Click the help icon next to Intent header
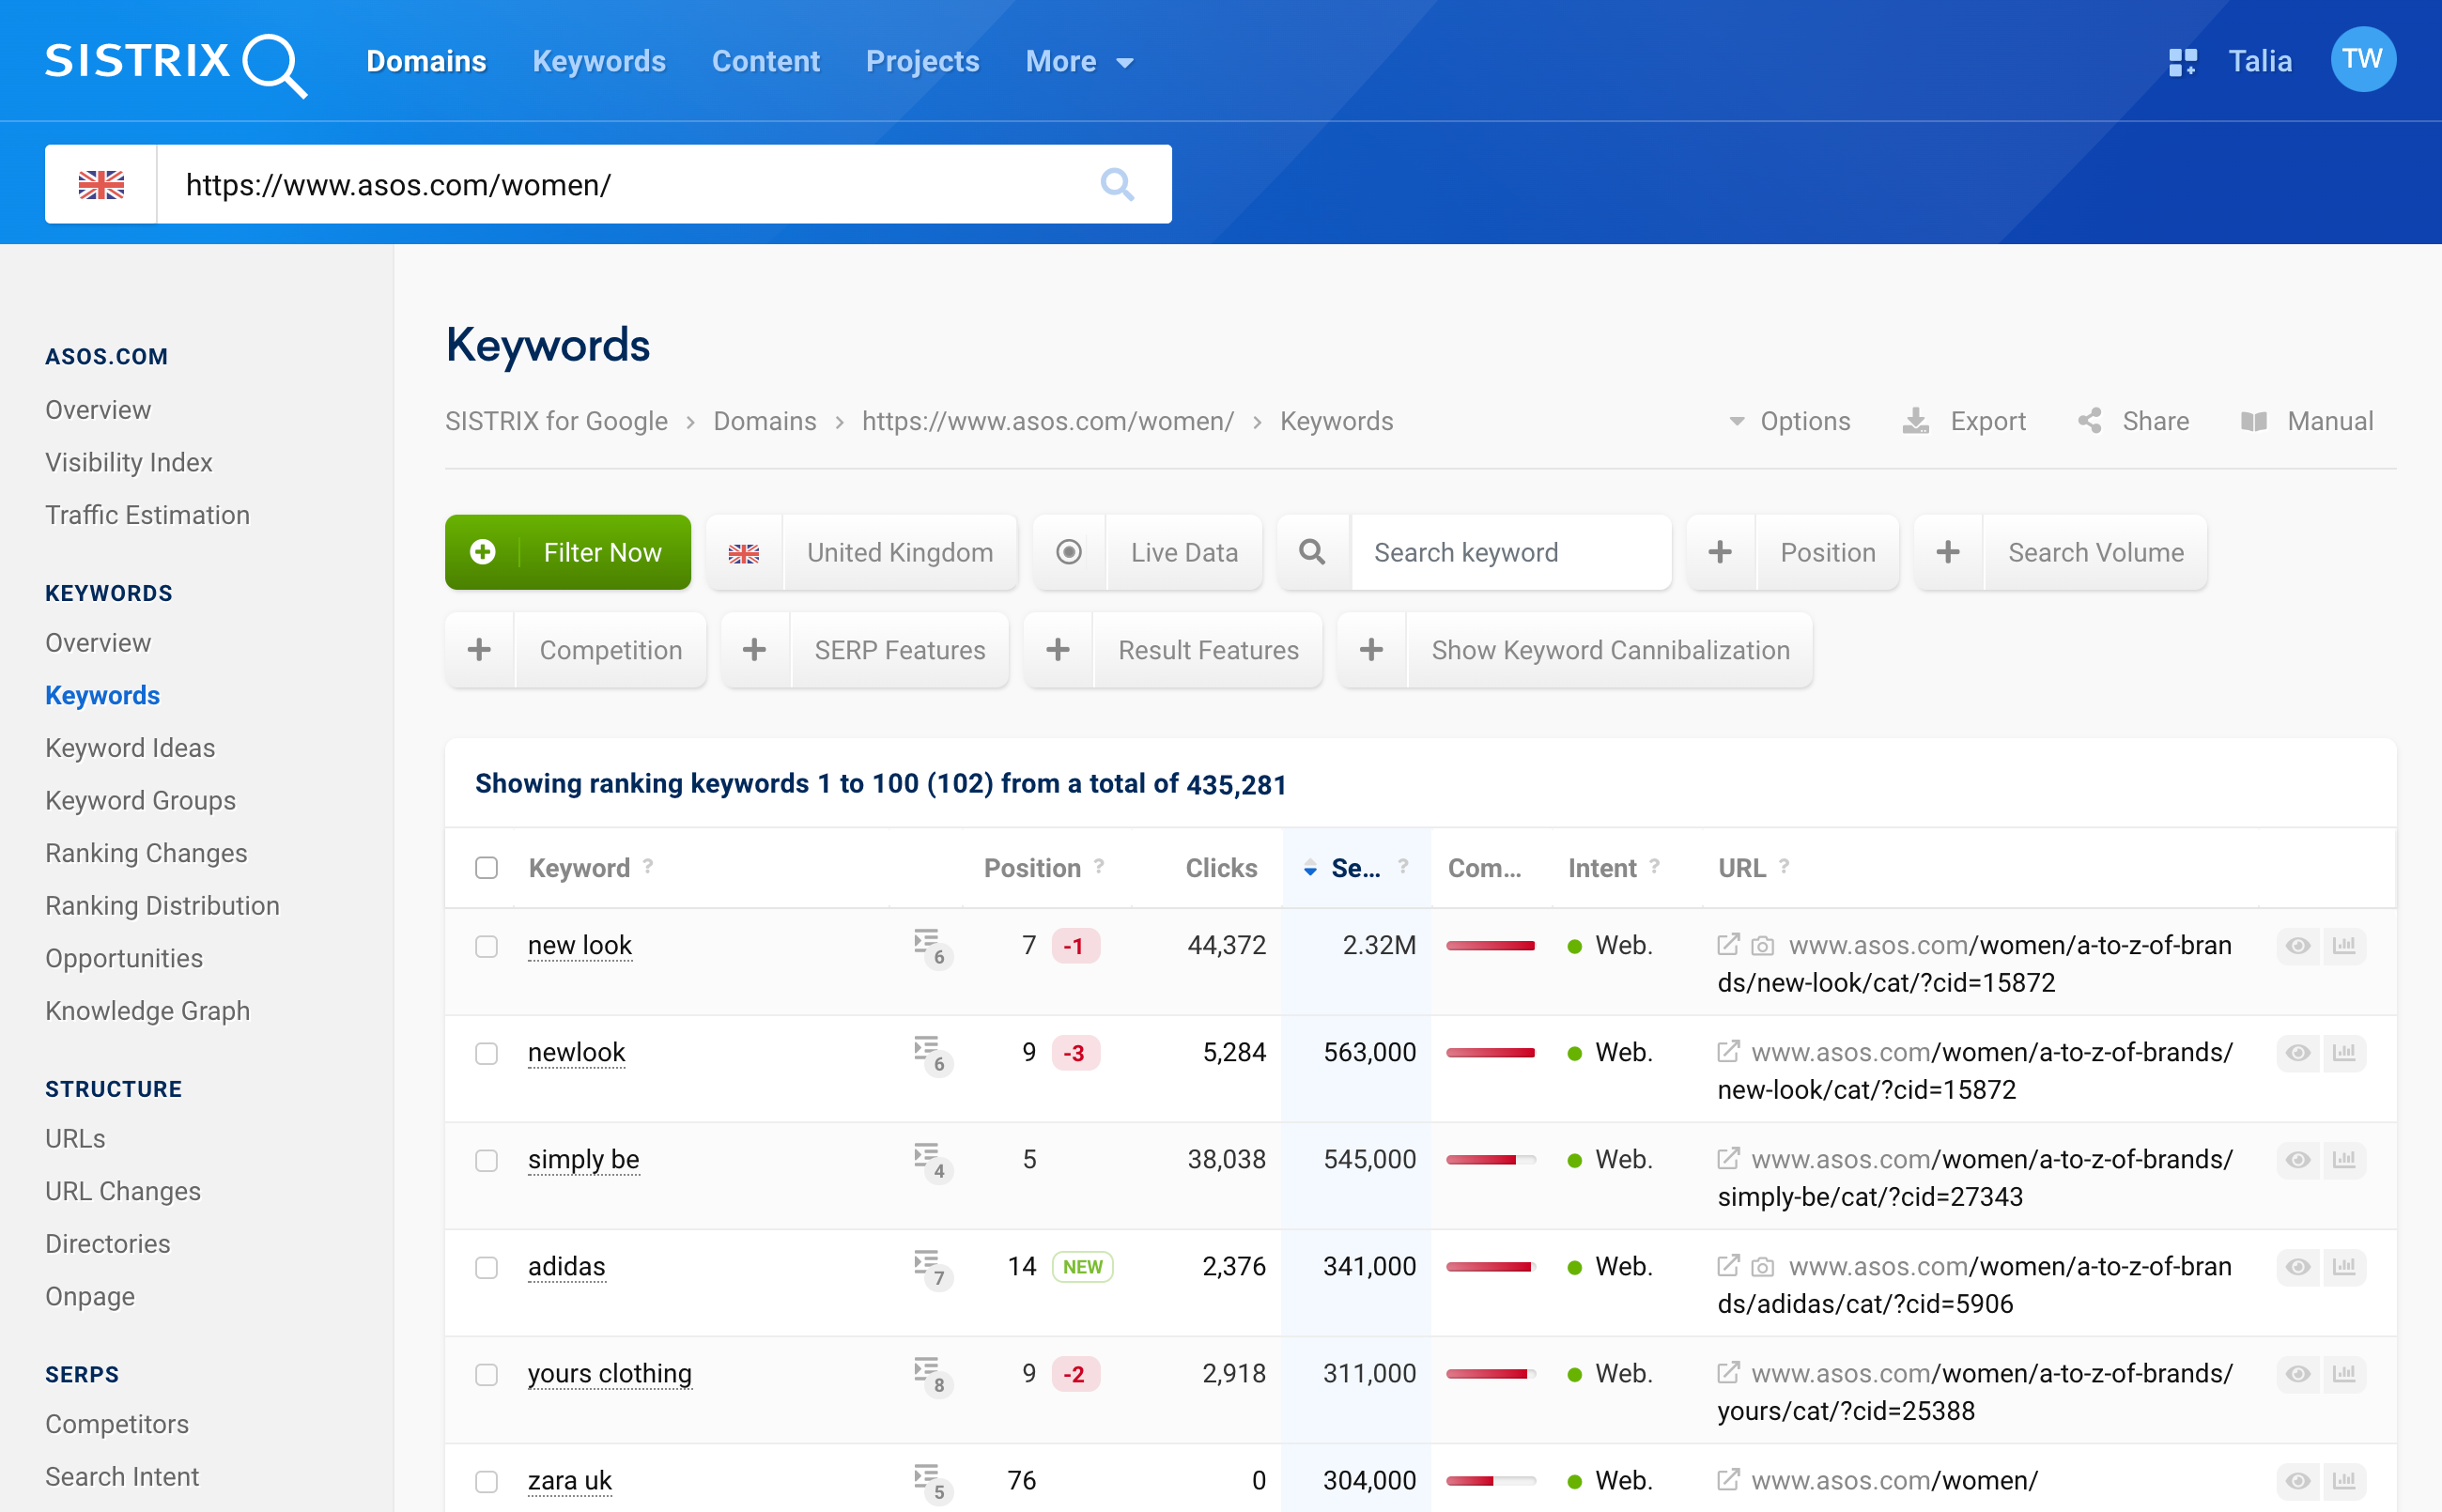The width and height of the screenshot is (2442, 1512). 1655,866
